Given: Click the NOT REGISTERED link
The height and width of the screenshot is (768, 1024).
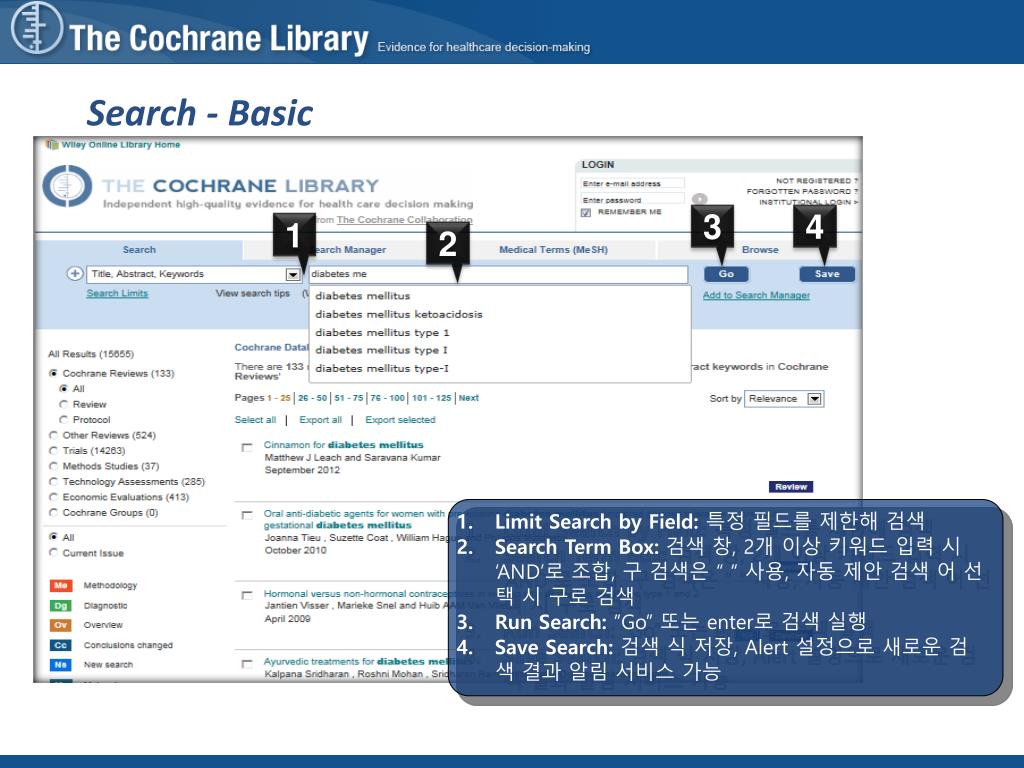Looking at the screenshot, I should (x=817, y=181).
